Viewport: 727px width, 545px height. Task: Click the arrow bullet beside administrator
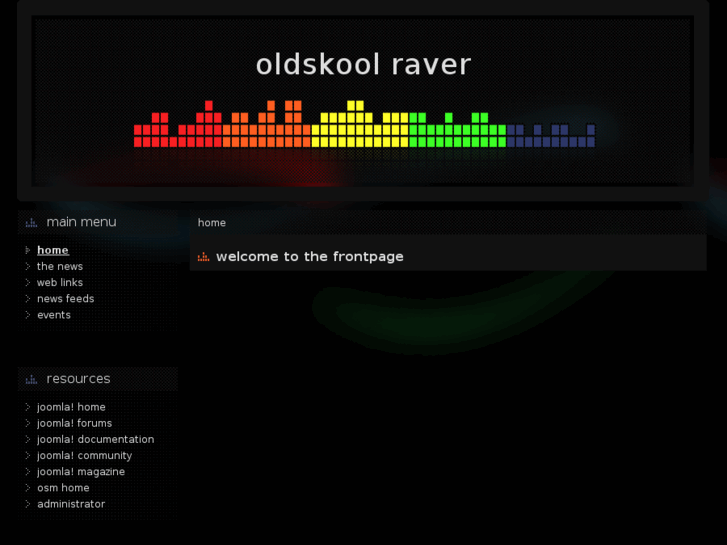(x=27, y=504)
